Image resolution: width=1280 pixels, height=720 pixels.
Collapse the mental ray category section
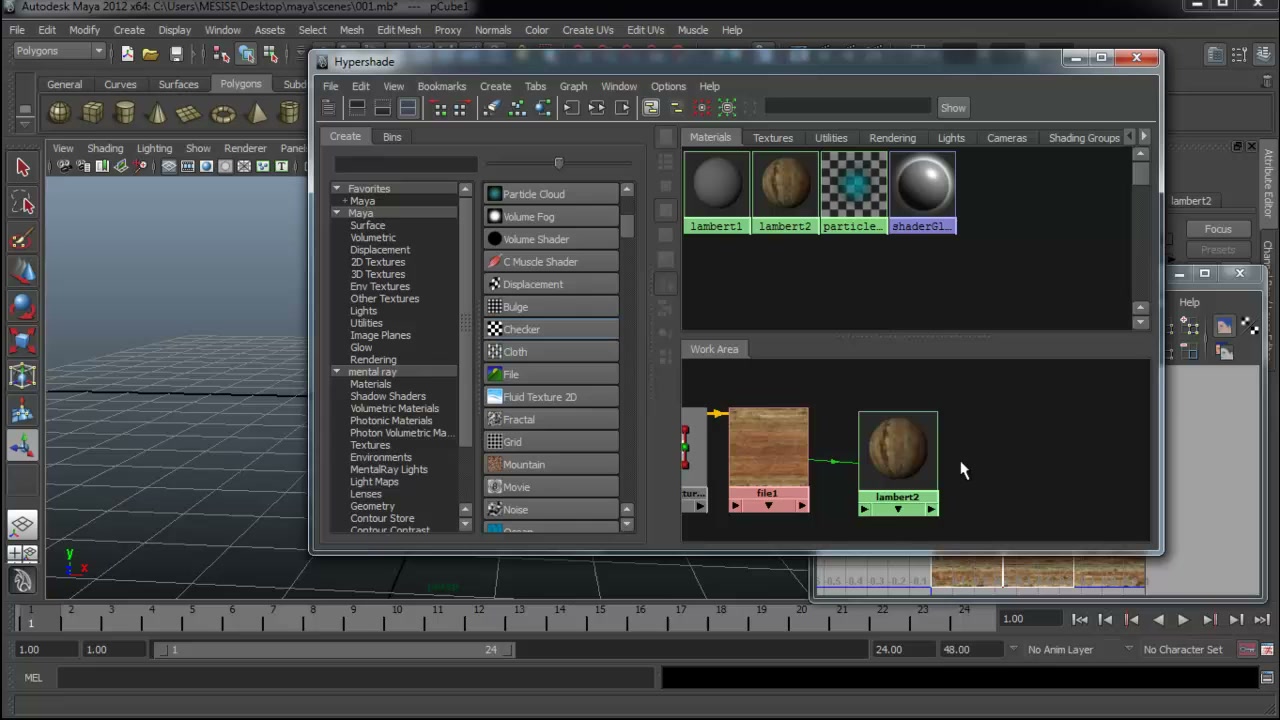point(336,371)
